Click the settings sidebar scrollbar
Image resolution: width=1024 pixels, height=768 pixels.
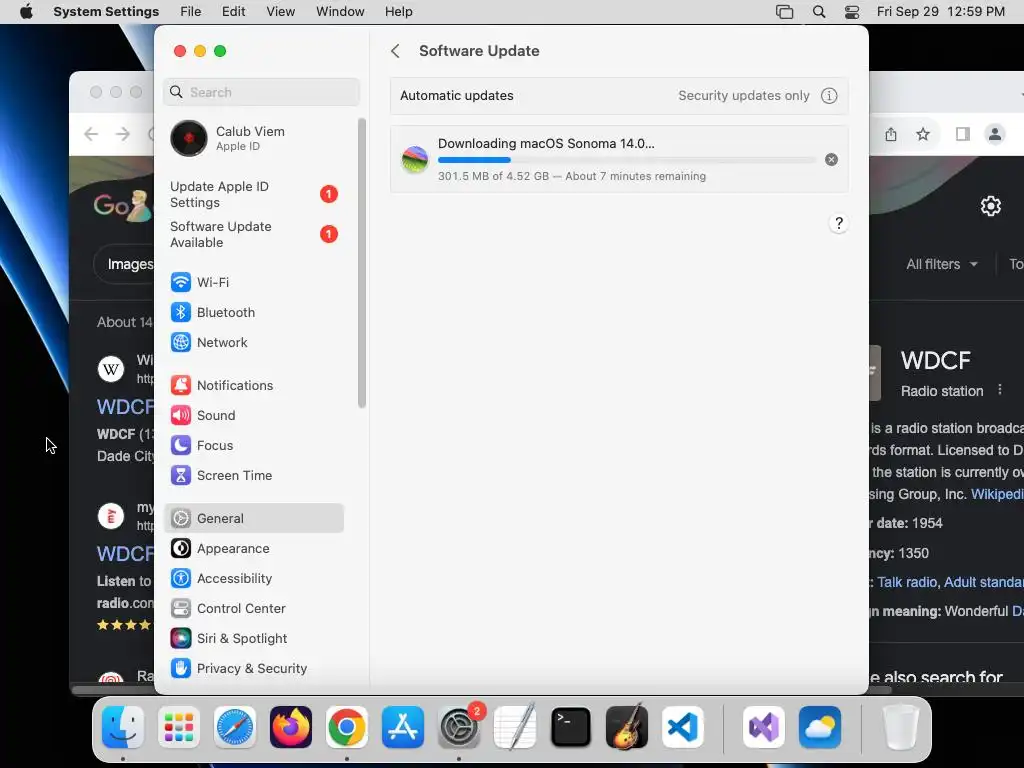tap(361, 263)
